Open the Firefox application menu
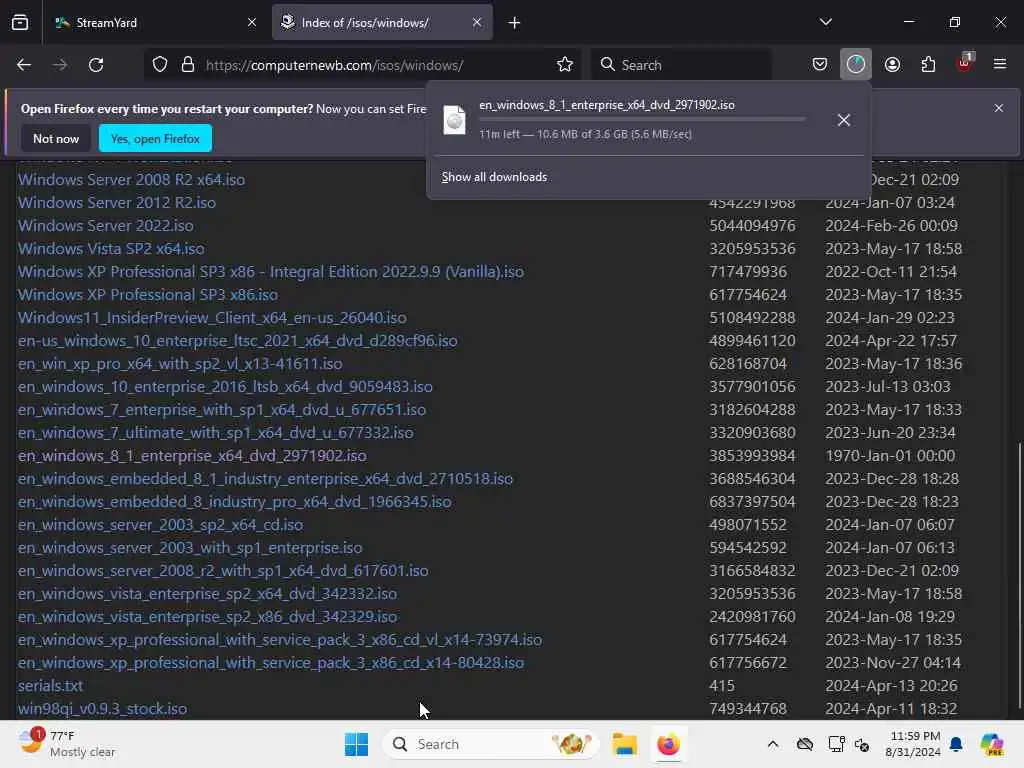This screenshot has height=768, width=1024. click(1000, 64)
